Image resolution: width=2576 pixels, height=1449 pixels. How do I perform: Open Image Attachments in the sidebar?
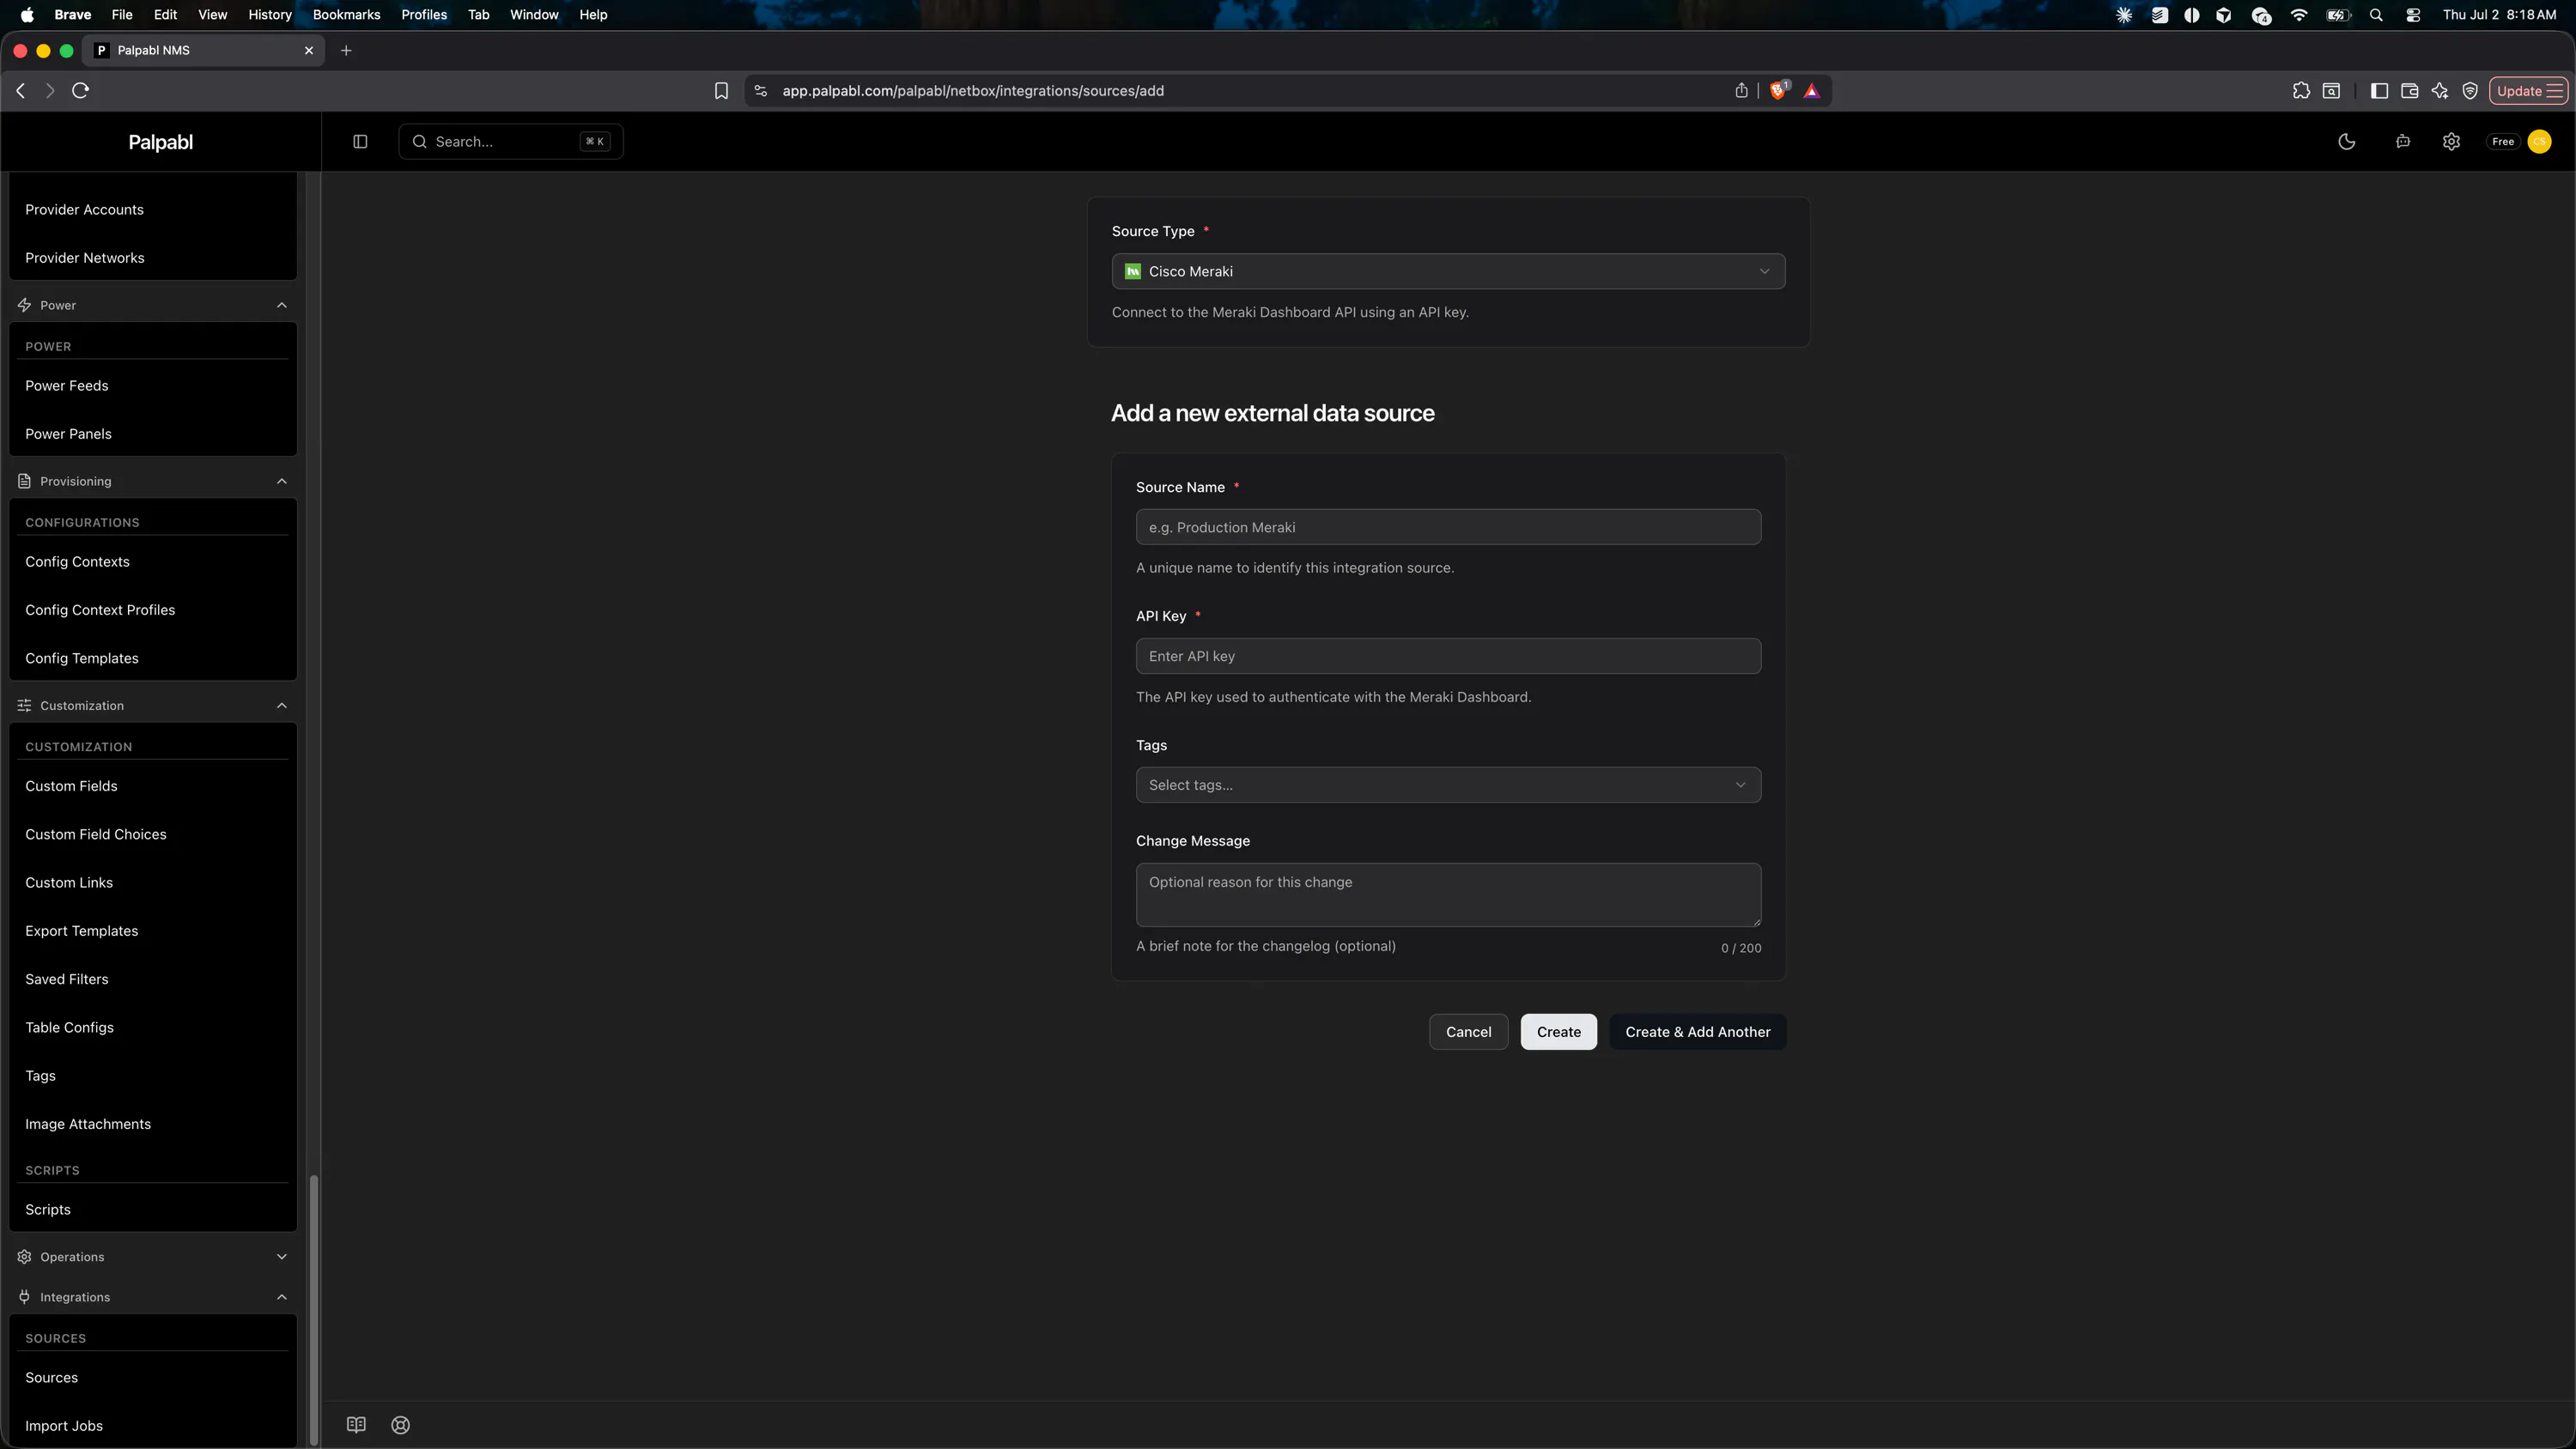[x=88, y=1124]
